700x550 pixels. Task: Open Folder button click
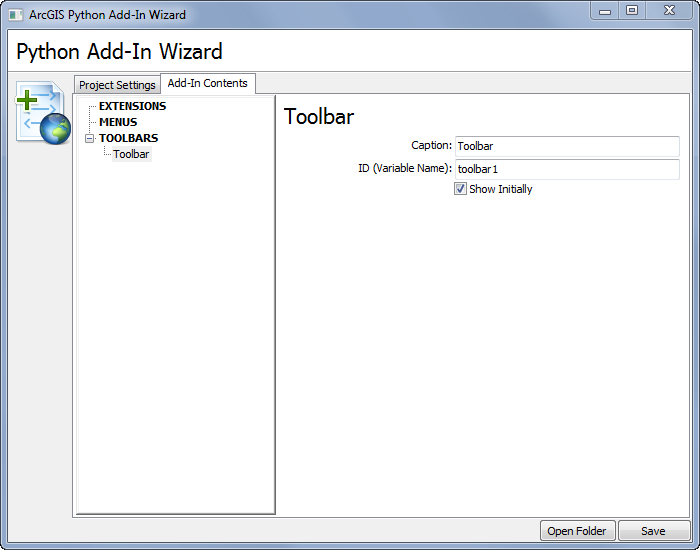[577, 531]
